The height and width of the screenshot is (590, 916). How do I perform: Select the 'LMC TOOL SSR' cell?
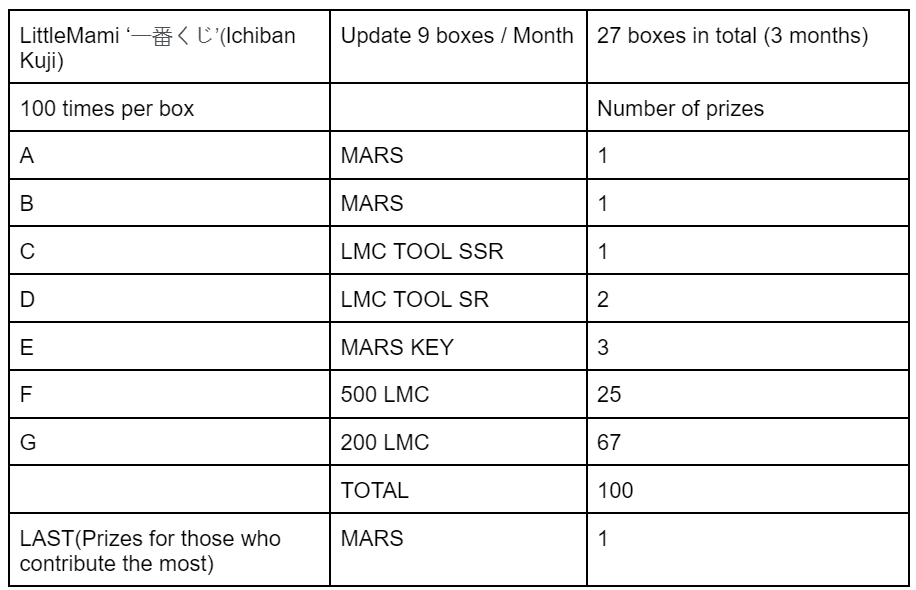pyautogui.click(x=458, y=251)
